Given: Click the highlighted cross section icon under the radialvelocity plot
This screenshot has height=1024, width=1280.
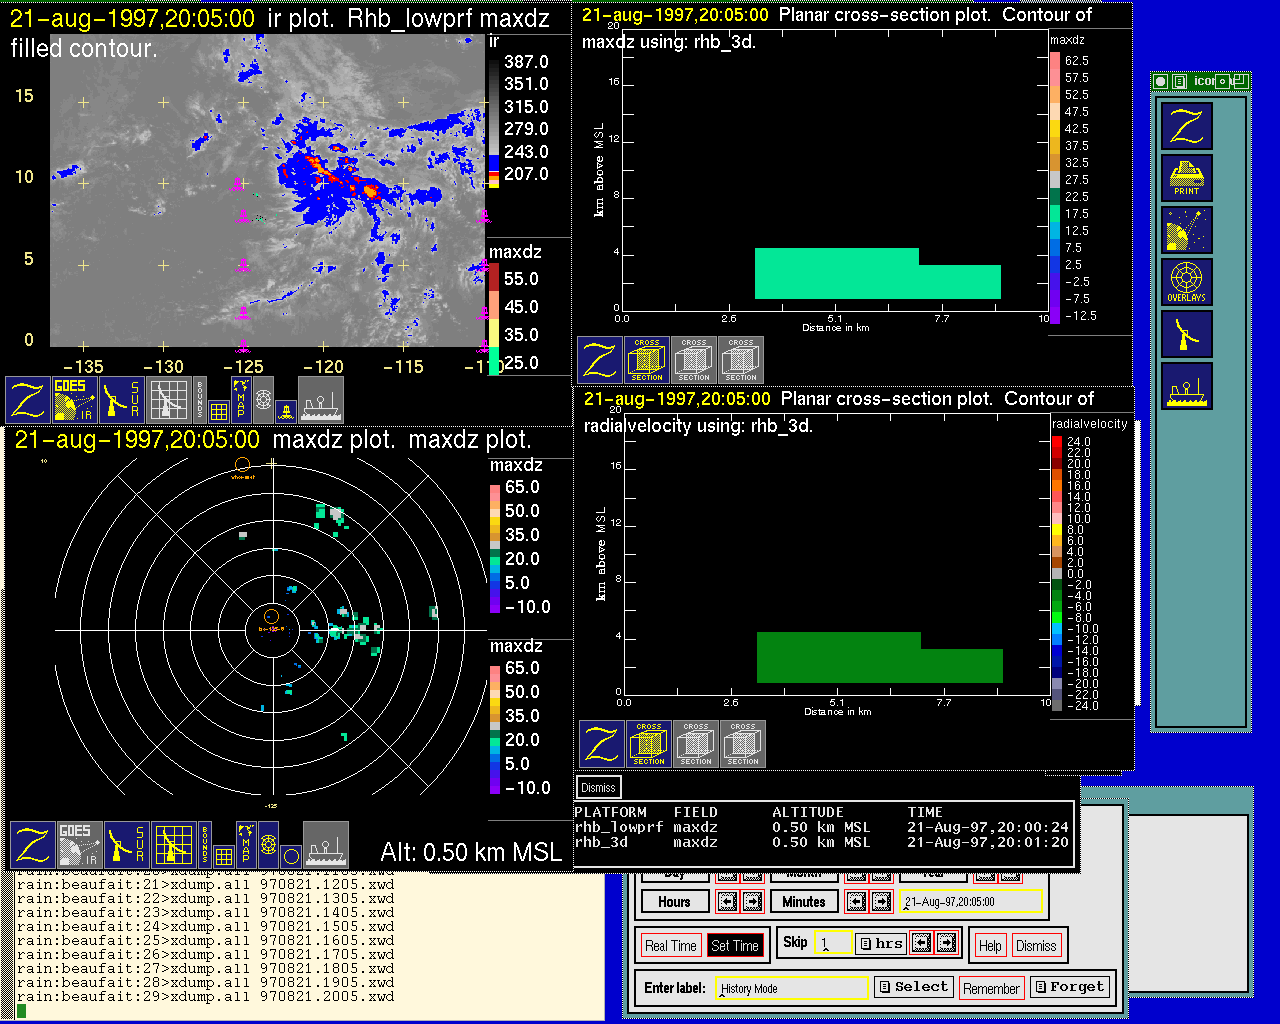Looking at the screenshot, I should [x=649, y=744].
